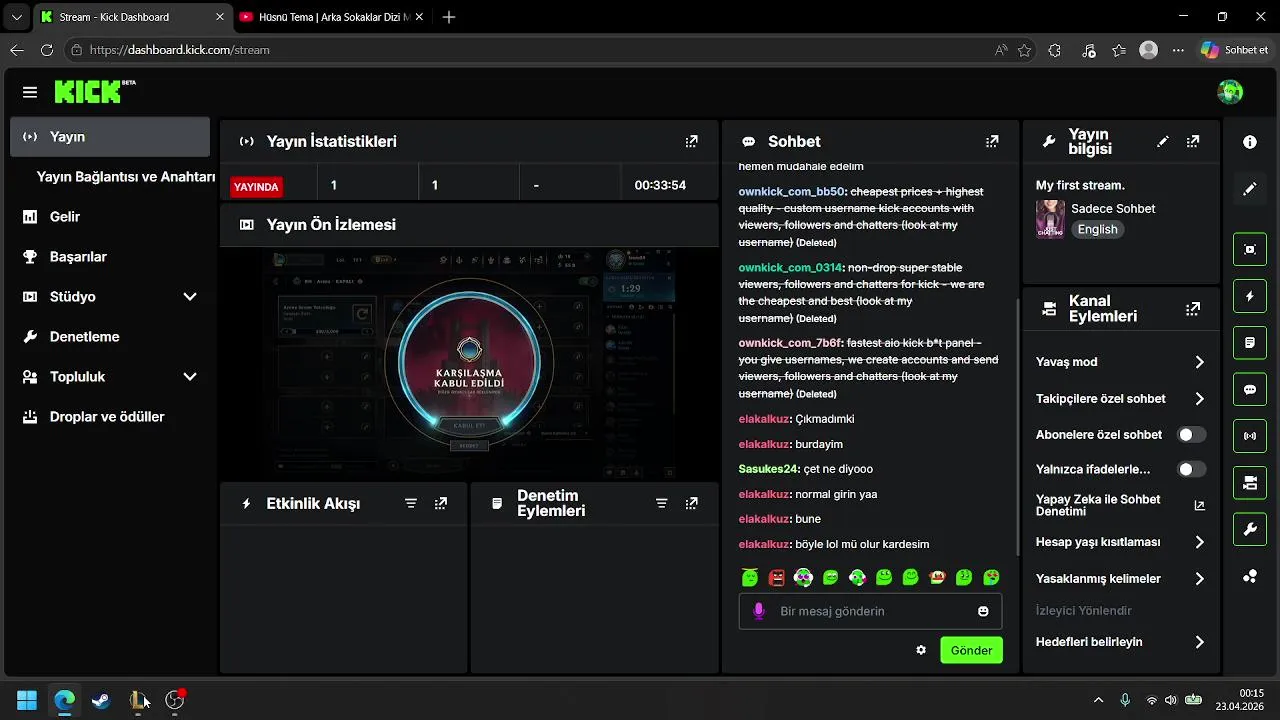Screen dimensions: 1280x720
Task: Open the browser tab list dropdown
Action: click(x=16, y=17)
